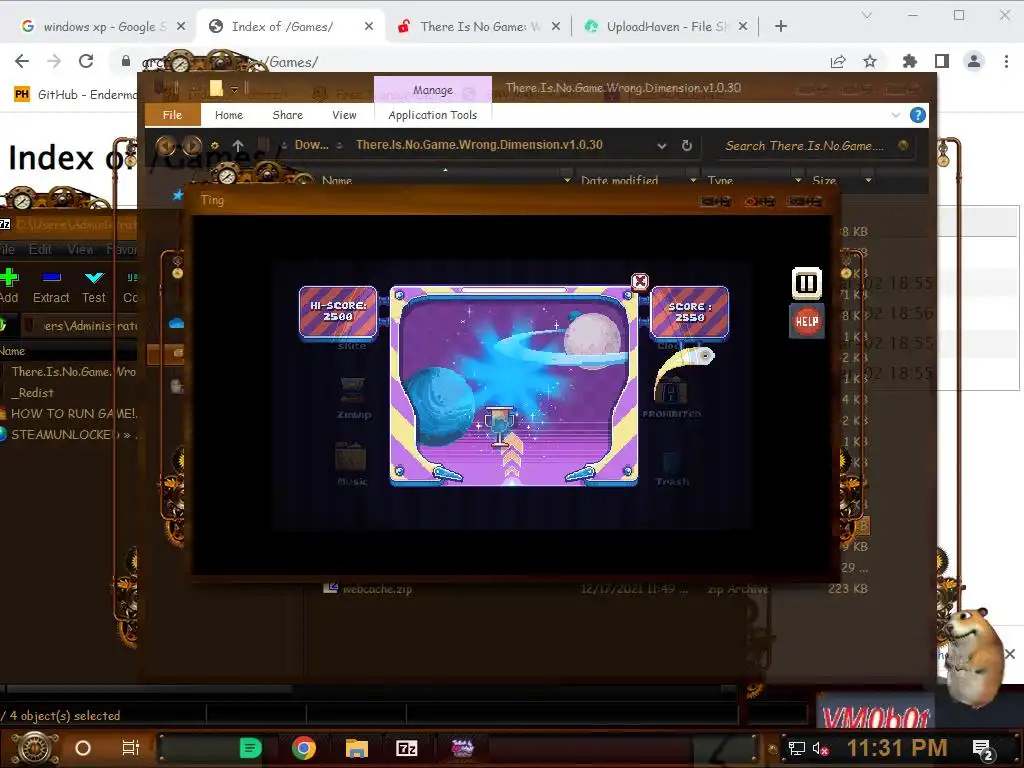
Task: Click Extract button in 7-Zip
Action: coord(51,286)
